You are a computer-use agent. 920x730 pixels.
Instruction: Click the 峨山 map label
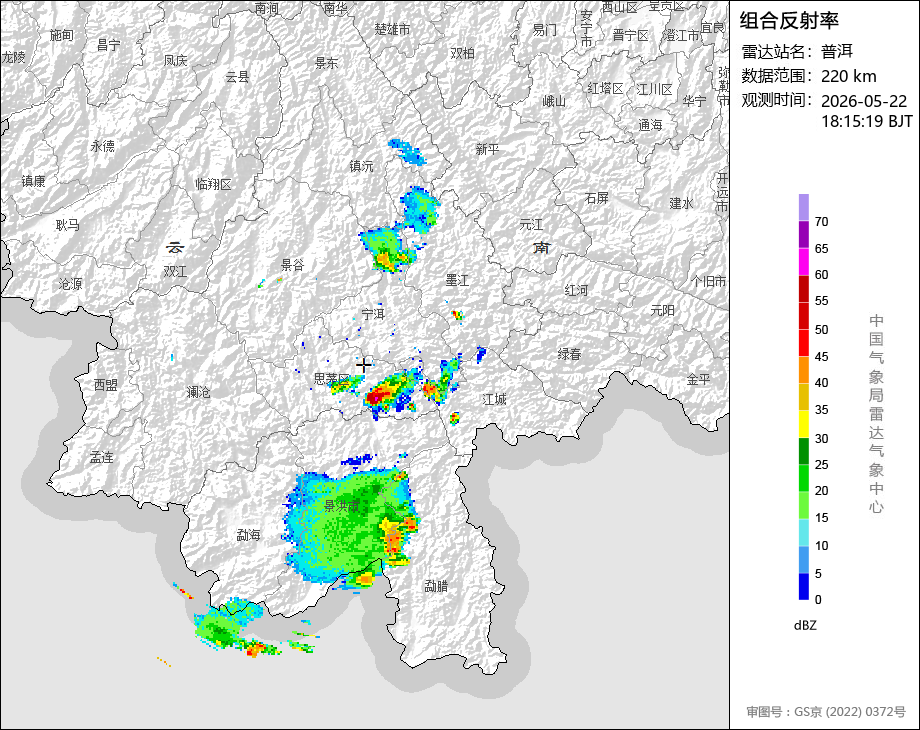tap(554, 101)
